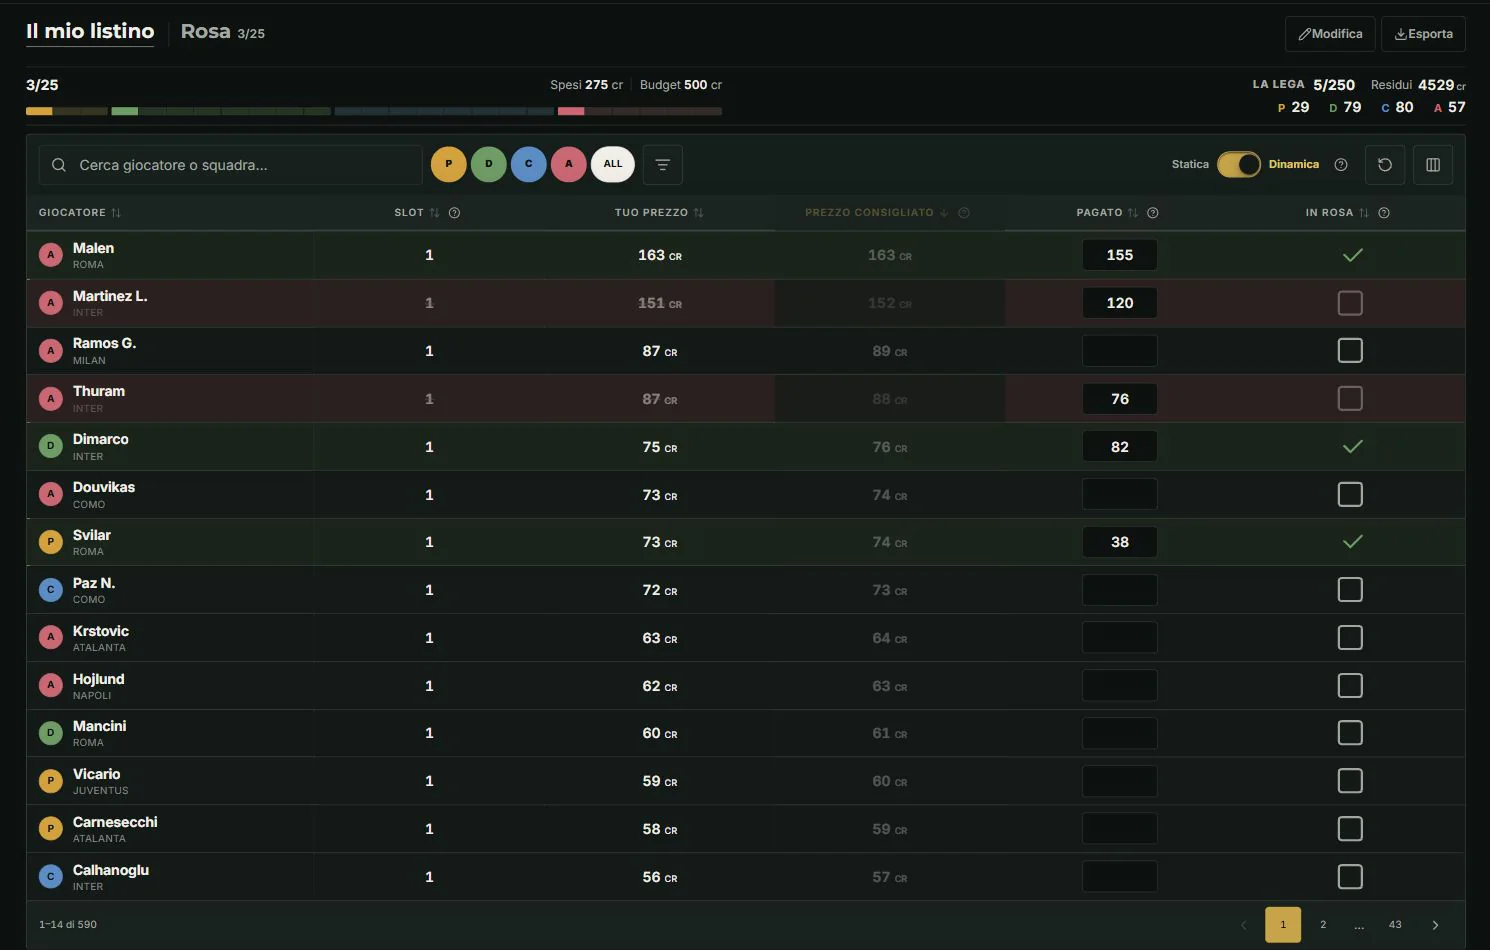Check In Rosa box for Ramos G.
Screen dimensions: 1490x950
(x=1350, y=351)
